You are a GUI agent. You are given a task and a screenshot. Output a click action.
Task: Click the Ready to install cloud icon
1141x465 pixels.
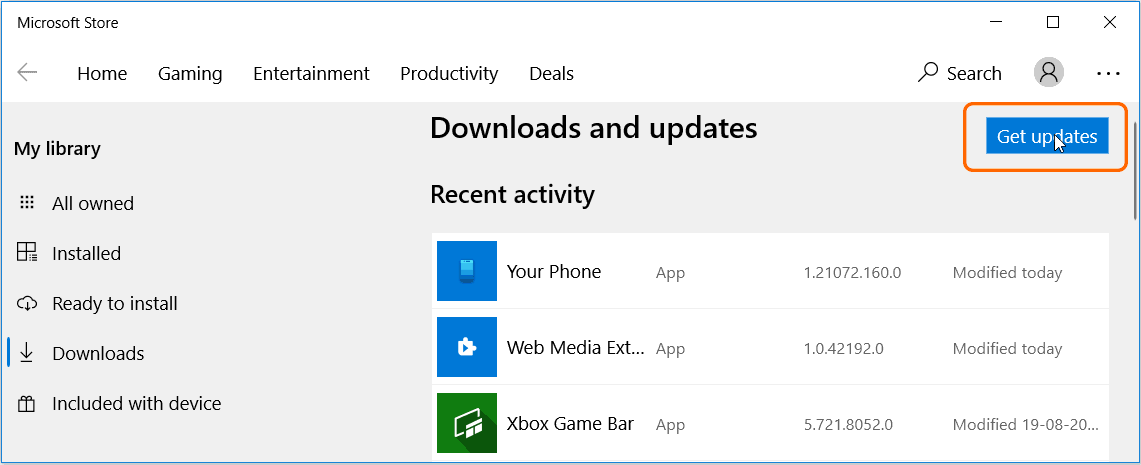27,303
